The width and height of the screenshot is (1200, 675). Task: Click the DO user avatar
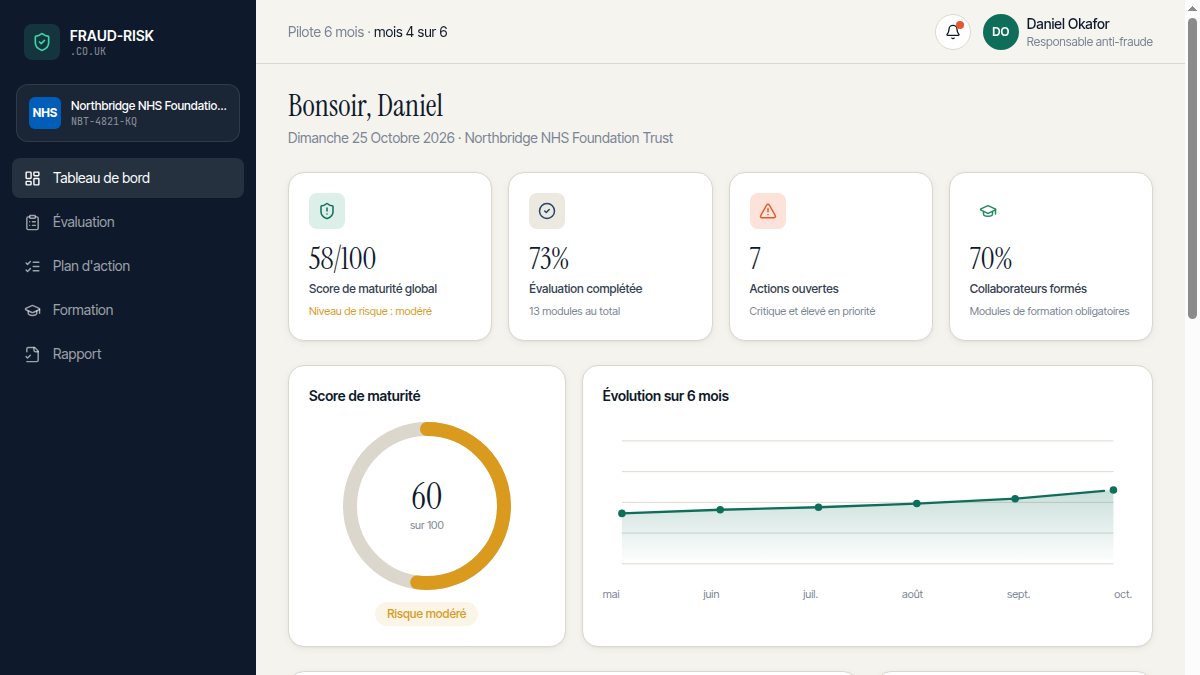1001,32
